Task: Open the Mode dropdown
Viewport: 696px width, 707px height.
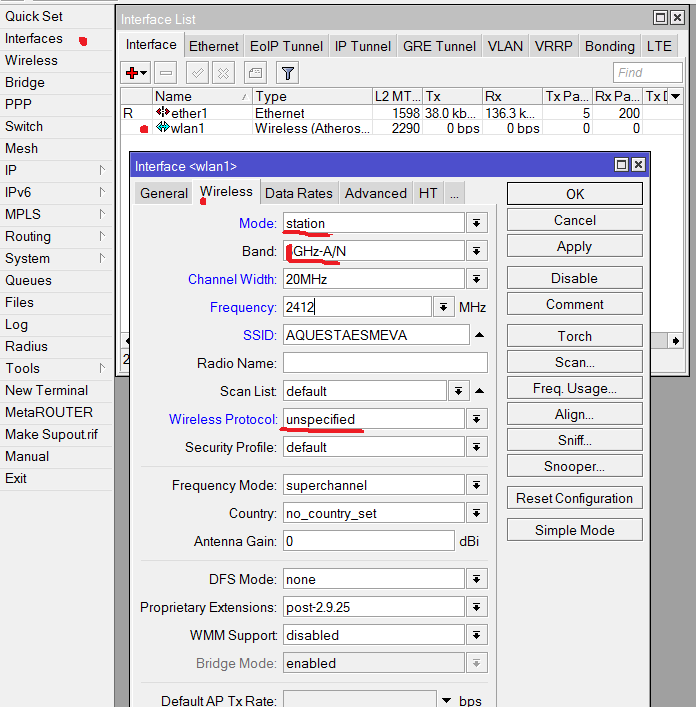Action: pyautogui.click(x=476, y=223)
